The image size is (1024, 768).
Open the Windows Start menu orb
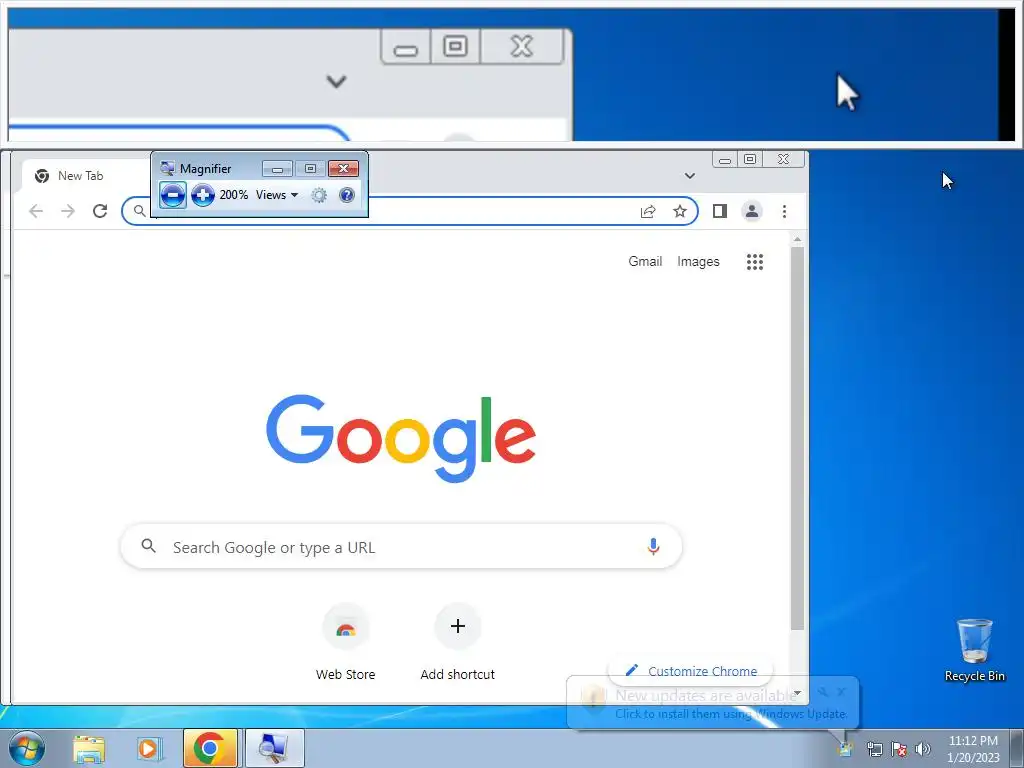click(x=26, y=748)
